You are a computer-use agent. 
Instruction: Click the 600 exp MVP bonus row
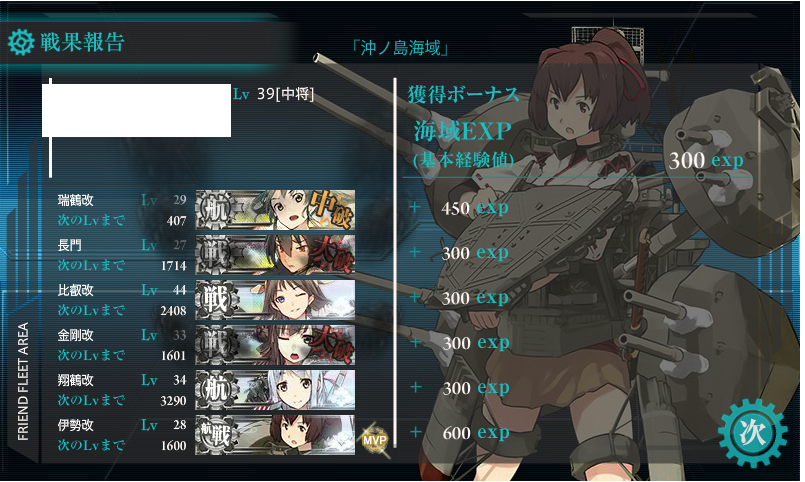point(461,433)
